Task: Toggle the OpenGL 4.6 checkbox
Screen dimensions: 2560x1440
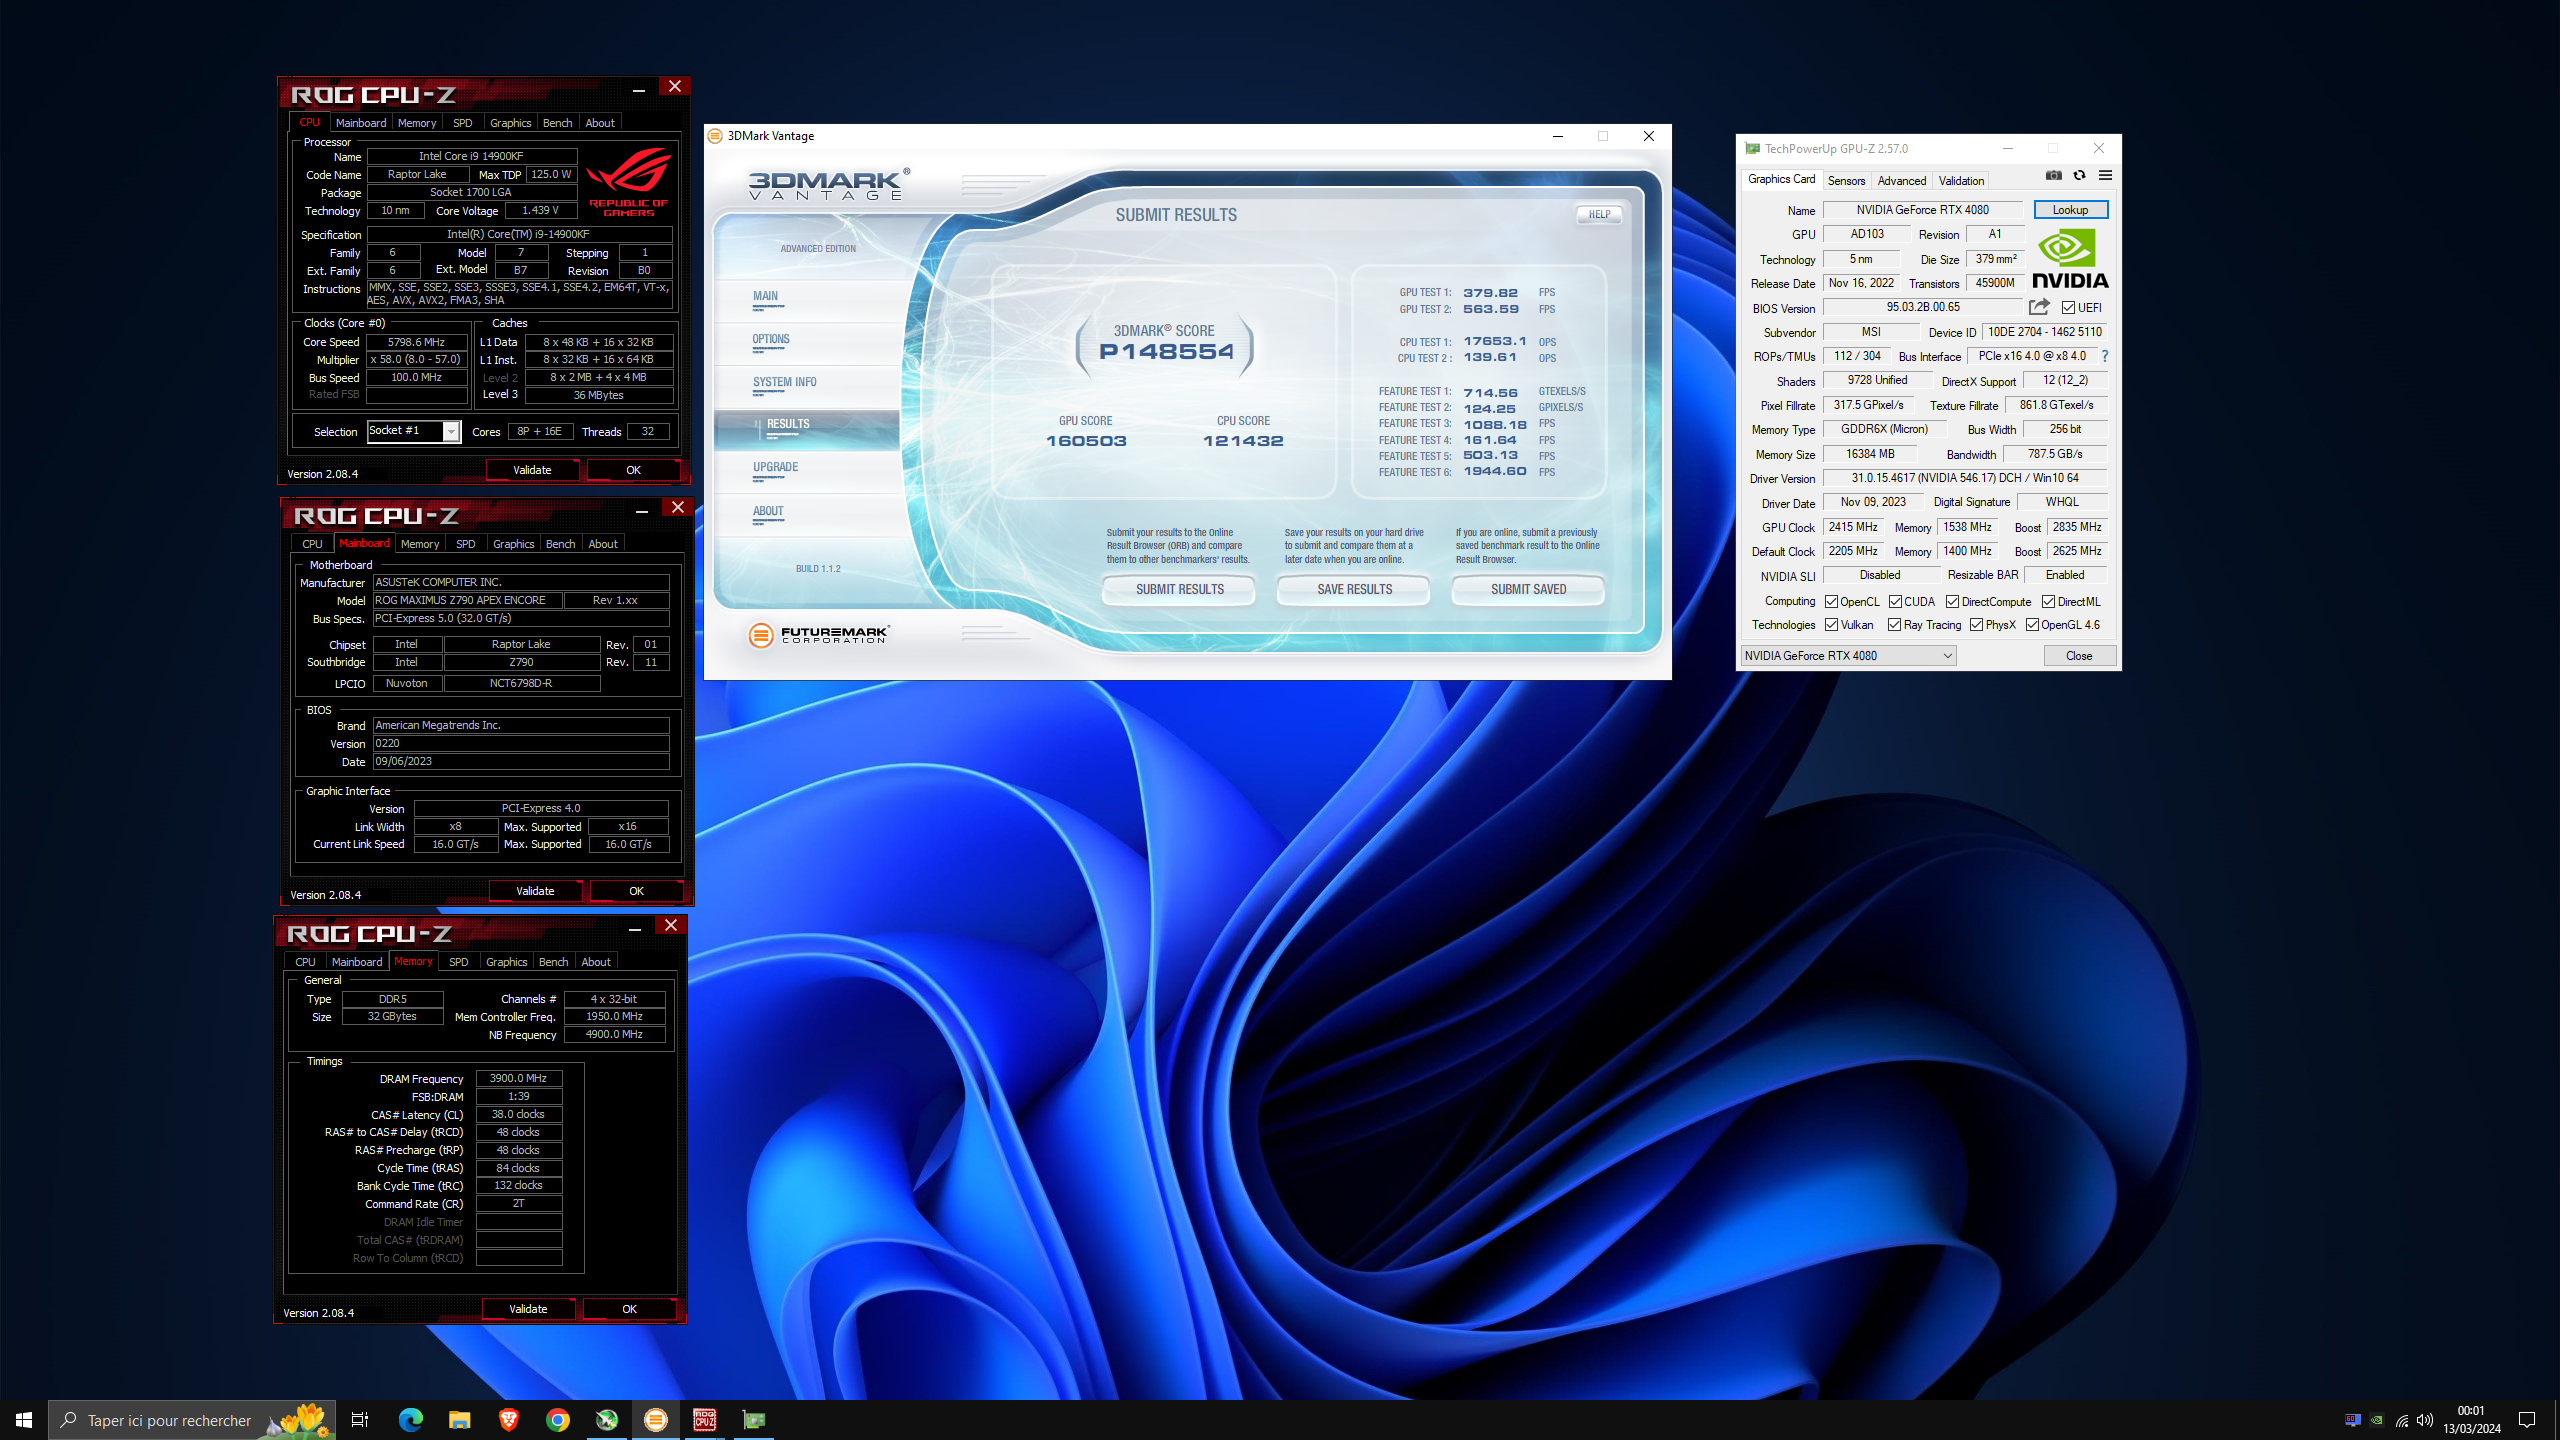Action: click(2032, 625)
